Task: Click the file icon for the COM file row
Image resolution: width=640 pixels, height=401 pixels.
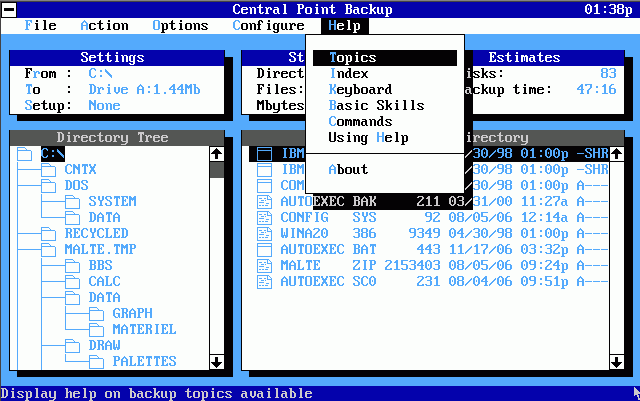Action: click(x=264, y=186)
